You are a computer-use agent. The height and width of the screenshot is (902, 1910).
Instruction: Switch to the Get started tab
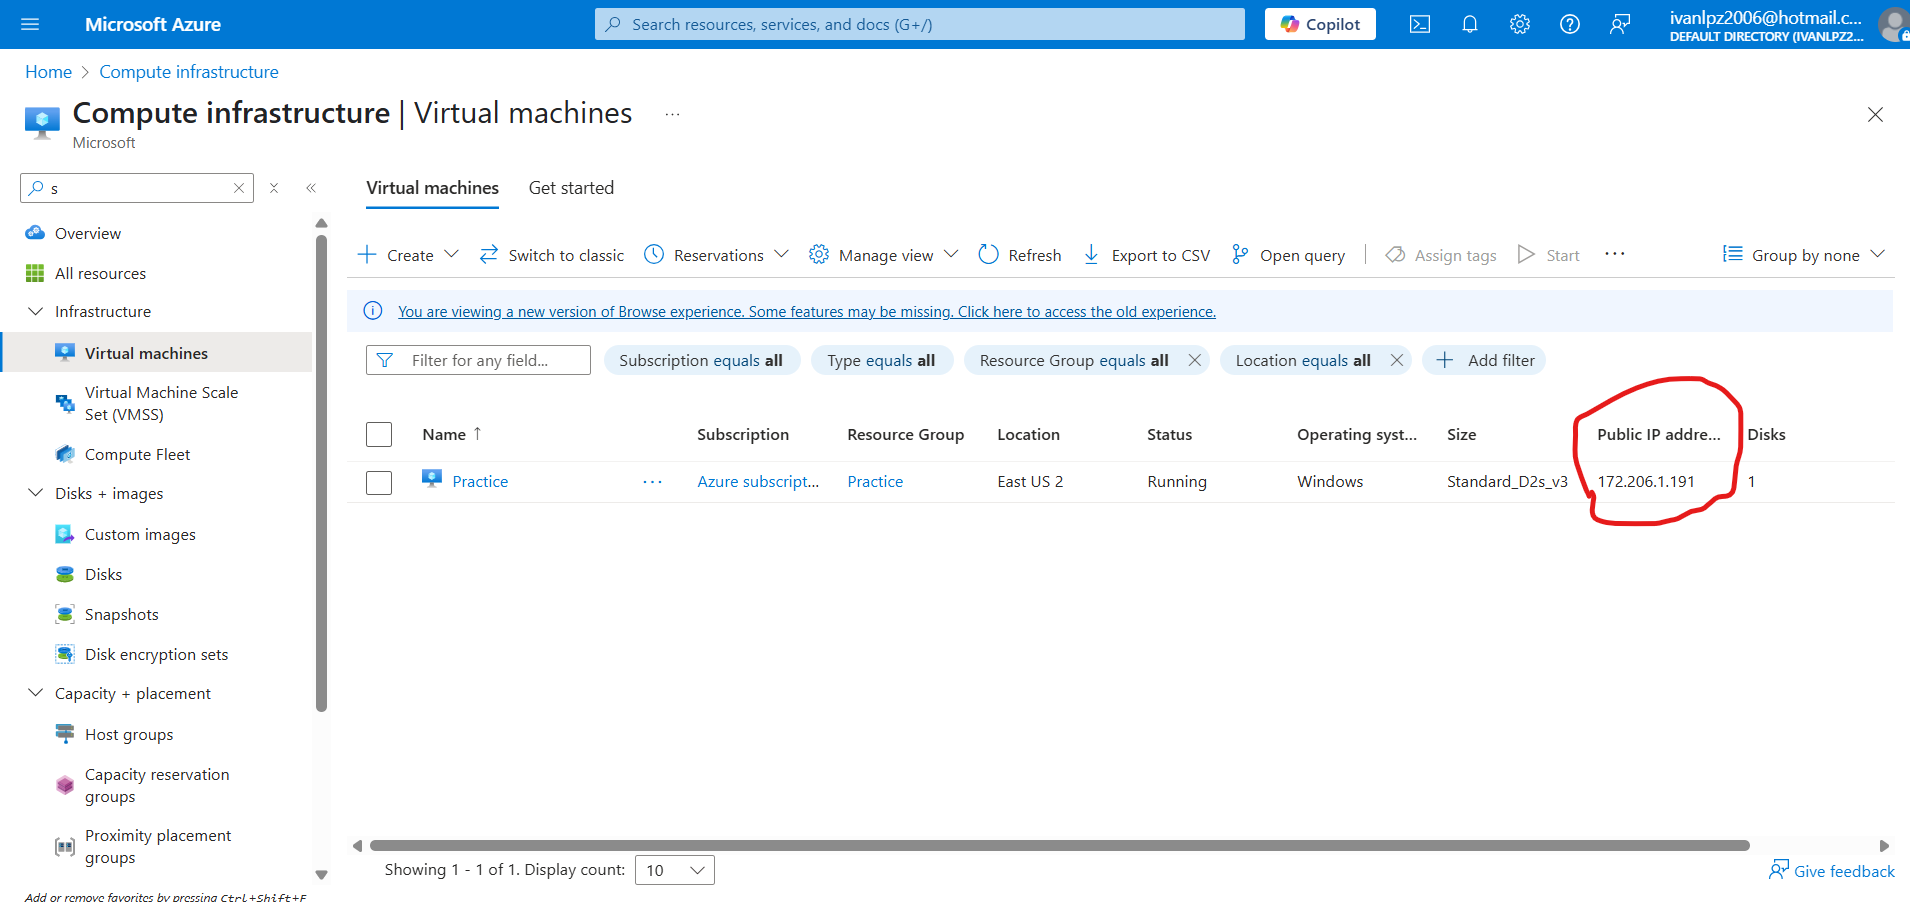click(x=571, y=188)
